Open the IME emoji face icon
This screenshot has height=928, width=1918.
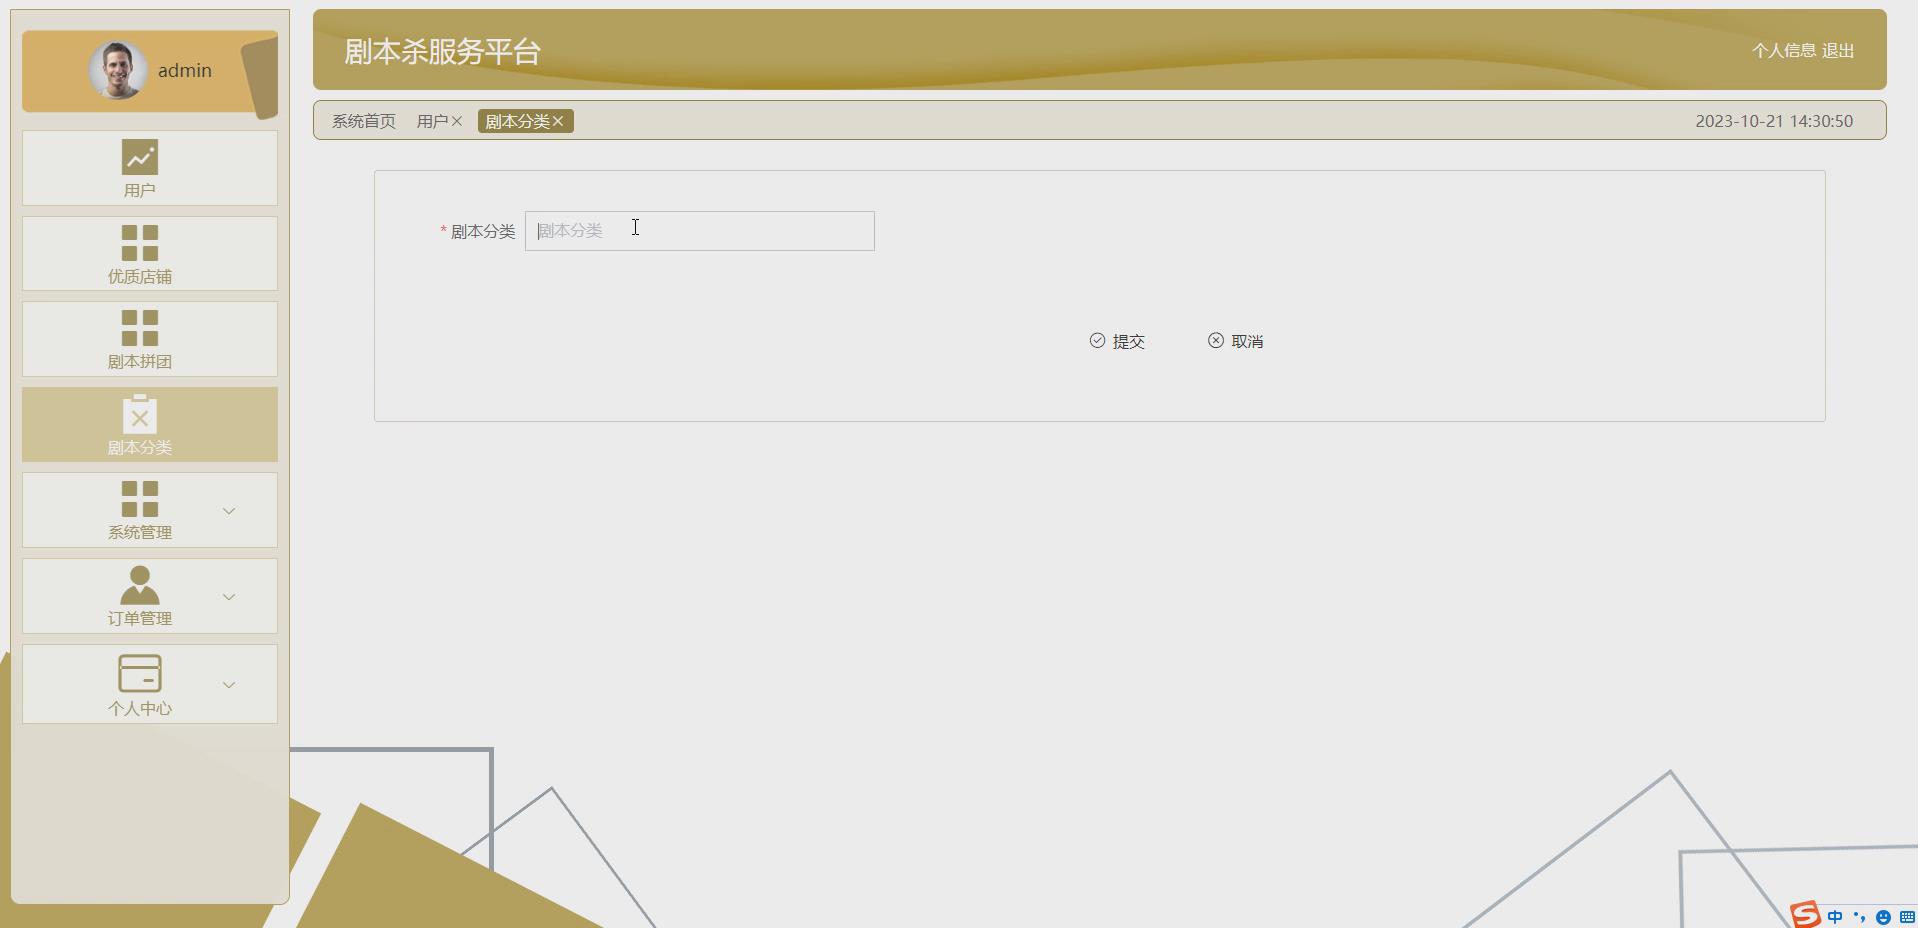pos(1883,917)
